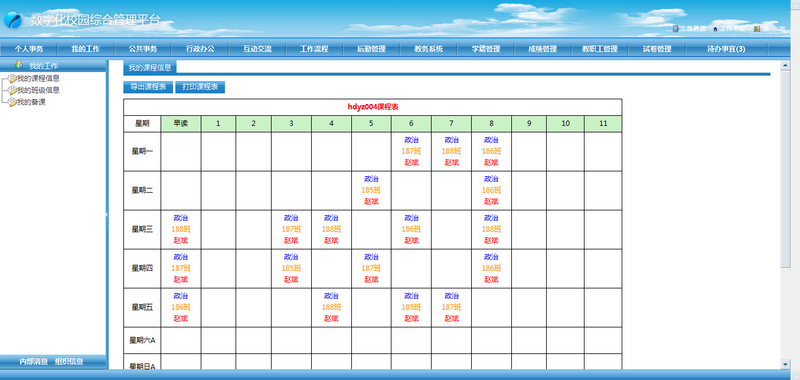Select the 我的课程信息 tab

tap(149, 67)
